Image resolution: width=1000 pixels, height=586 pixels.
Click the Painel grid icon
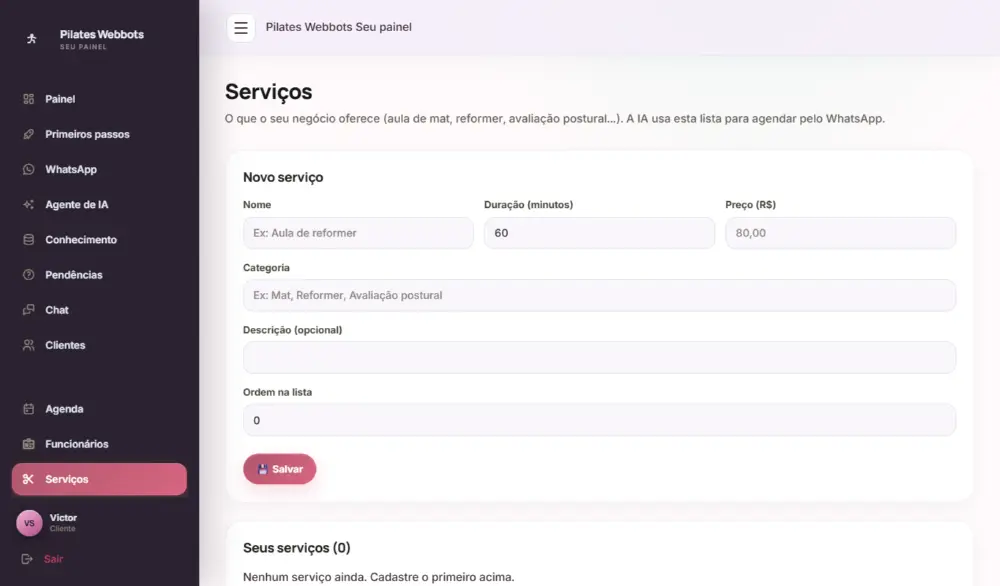(x=29, y=99)
